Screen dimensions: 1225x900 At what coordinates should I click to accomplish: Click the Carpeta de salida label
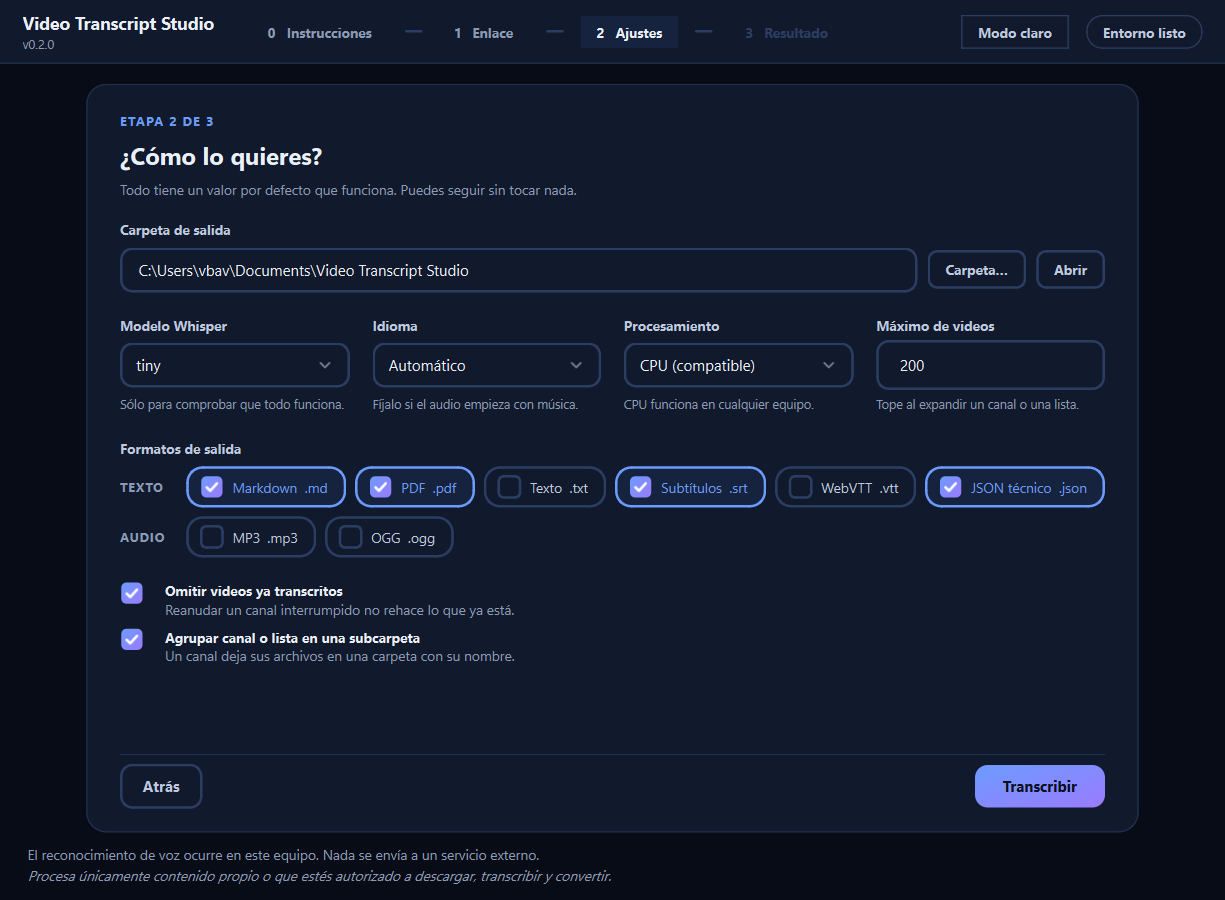175,230
